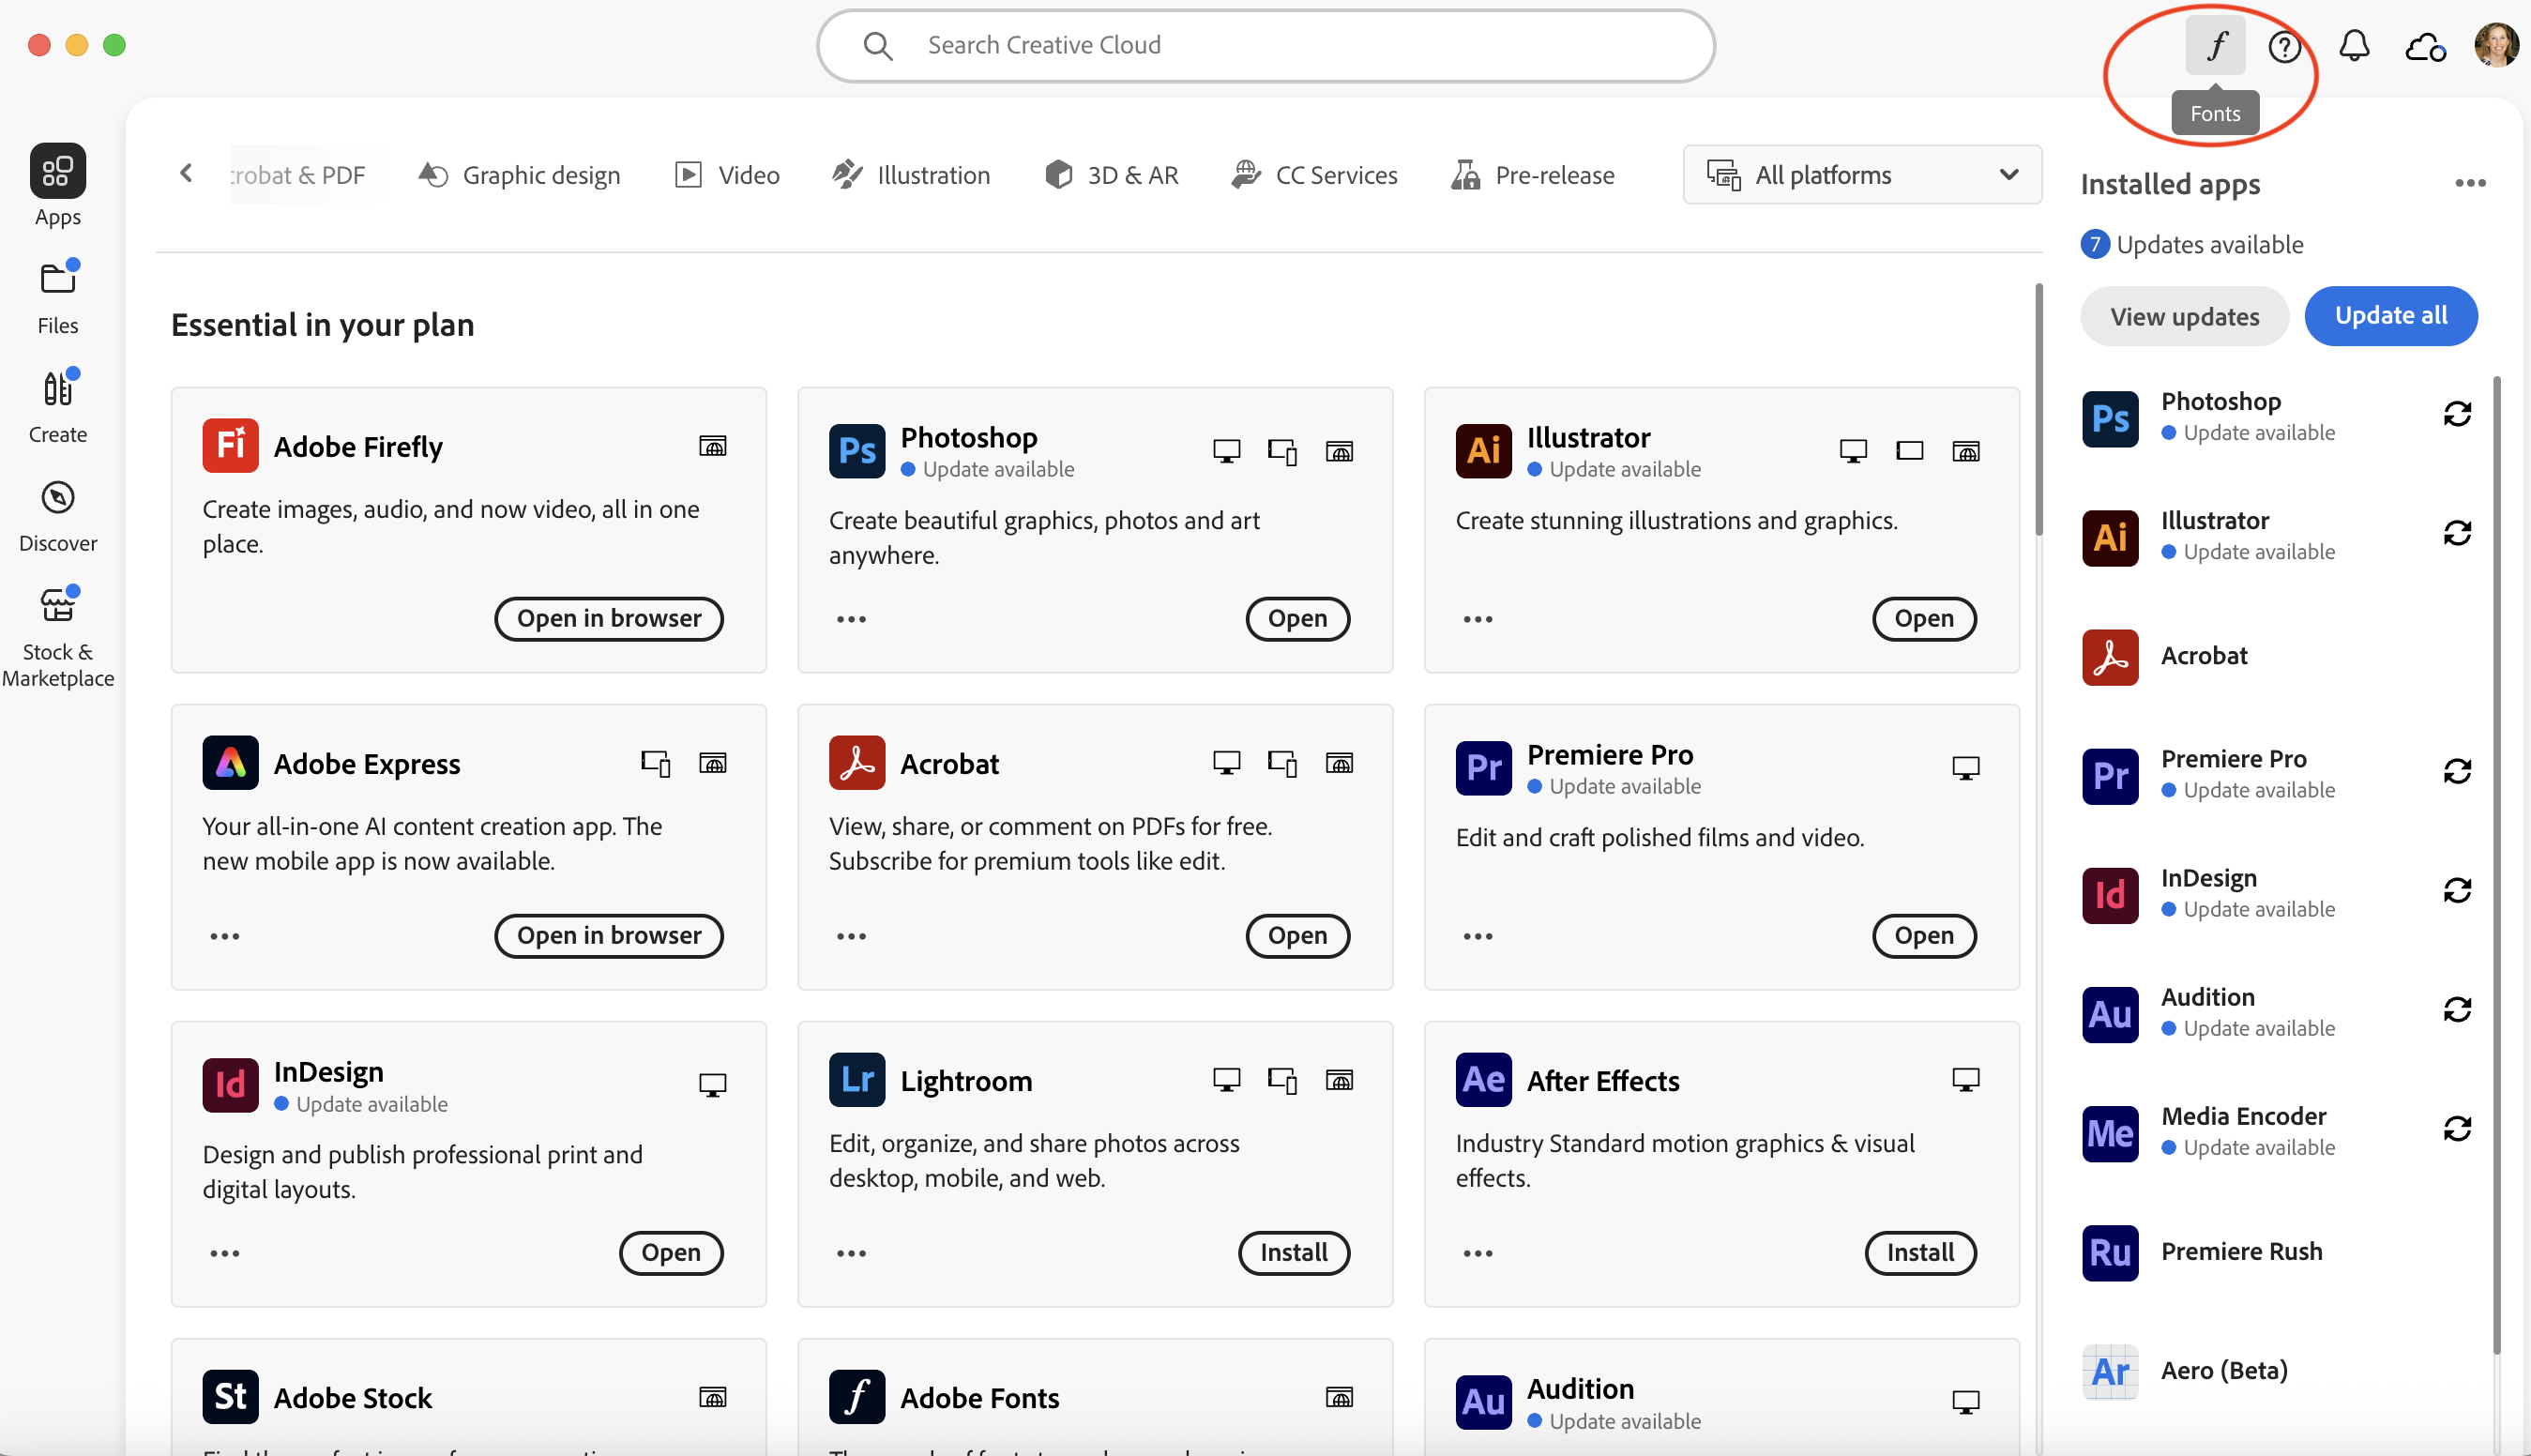
Task: Click Adobe Firefly card web platform icon
Action: point(712,446)
